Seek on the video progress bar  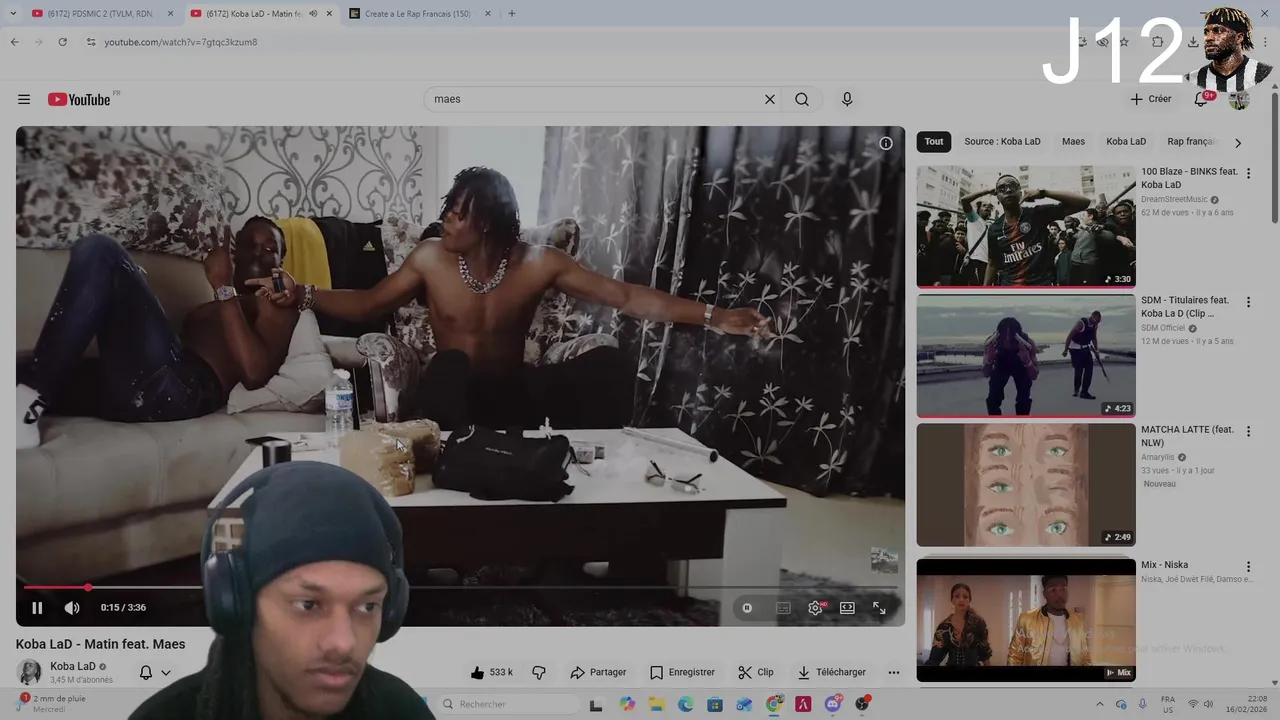click(460, 587)
